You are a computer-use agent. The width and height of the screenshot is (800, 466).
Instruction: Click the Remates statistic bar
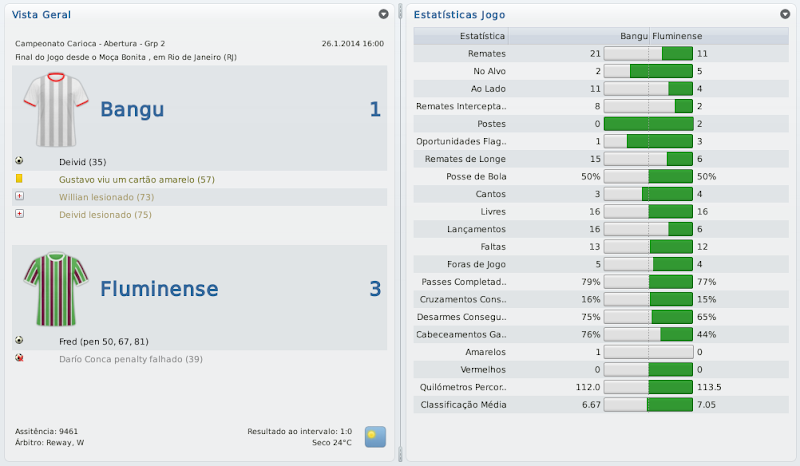point(648,53)
